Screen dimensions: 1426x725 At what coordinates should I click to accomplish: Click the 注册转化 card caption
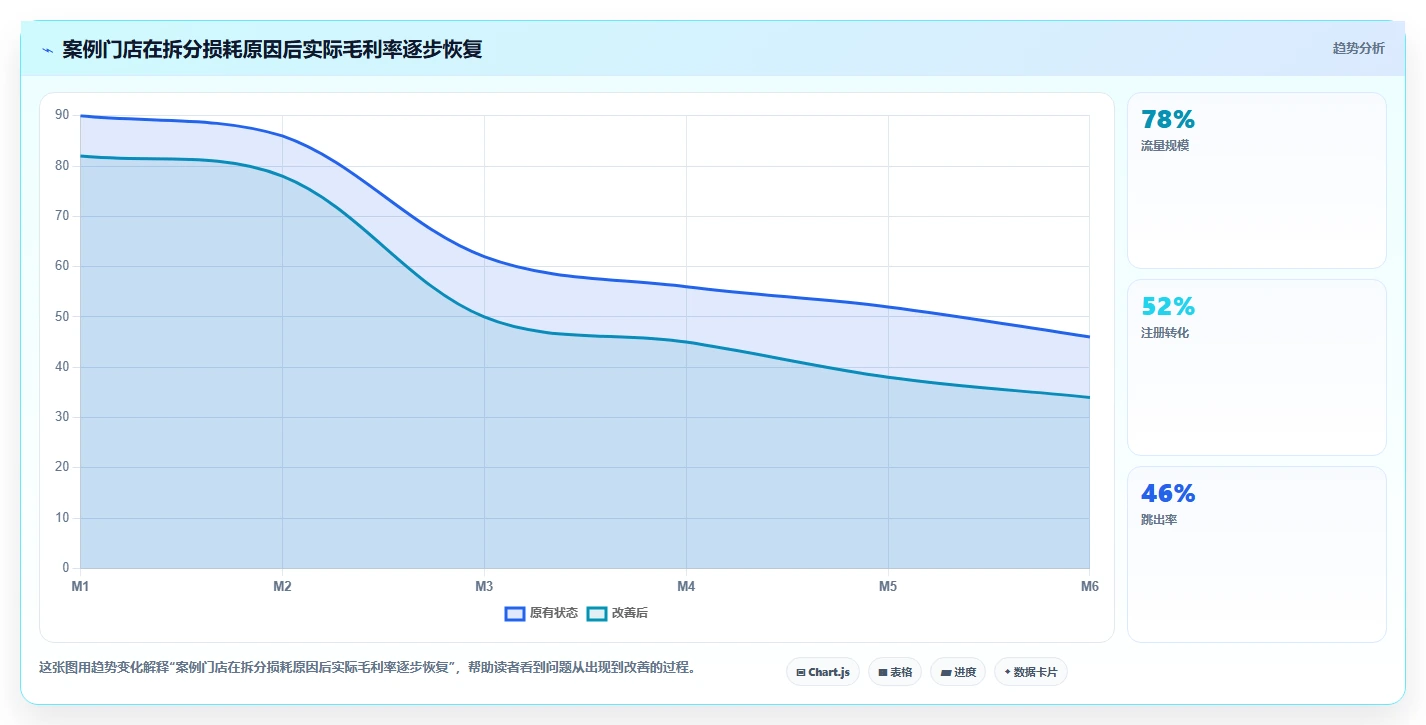1165,333
